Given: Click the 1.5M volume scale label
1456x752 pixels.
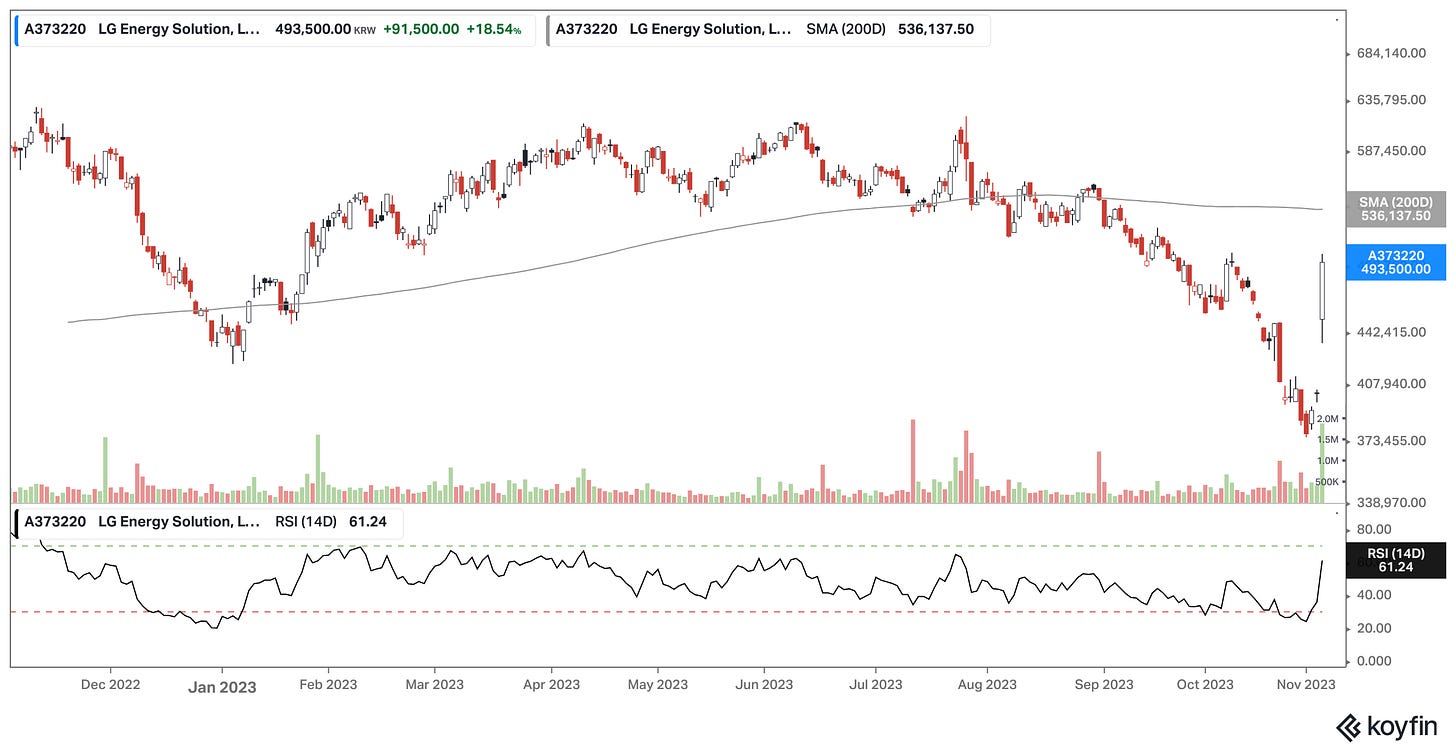Looking at the screenshot, I should (1328, 439).
